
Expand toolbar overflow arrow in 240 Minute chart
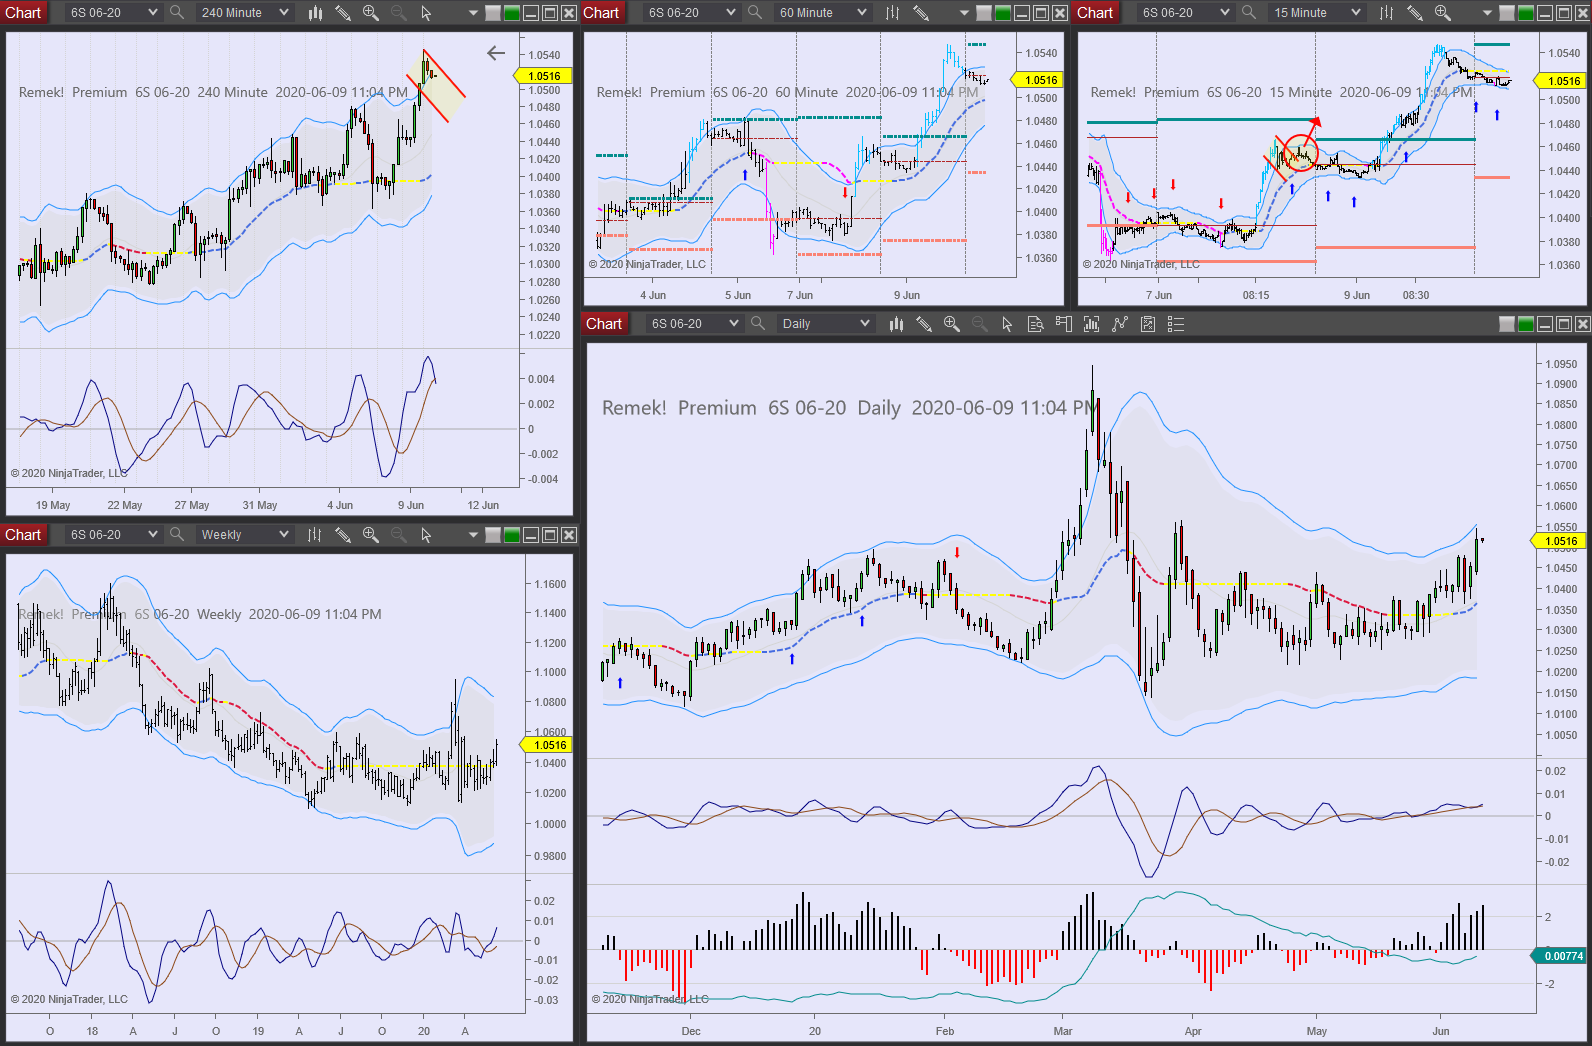coord(473,13)
